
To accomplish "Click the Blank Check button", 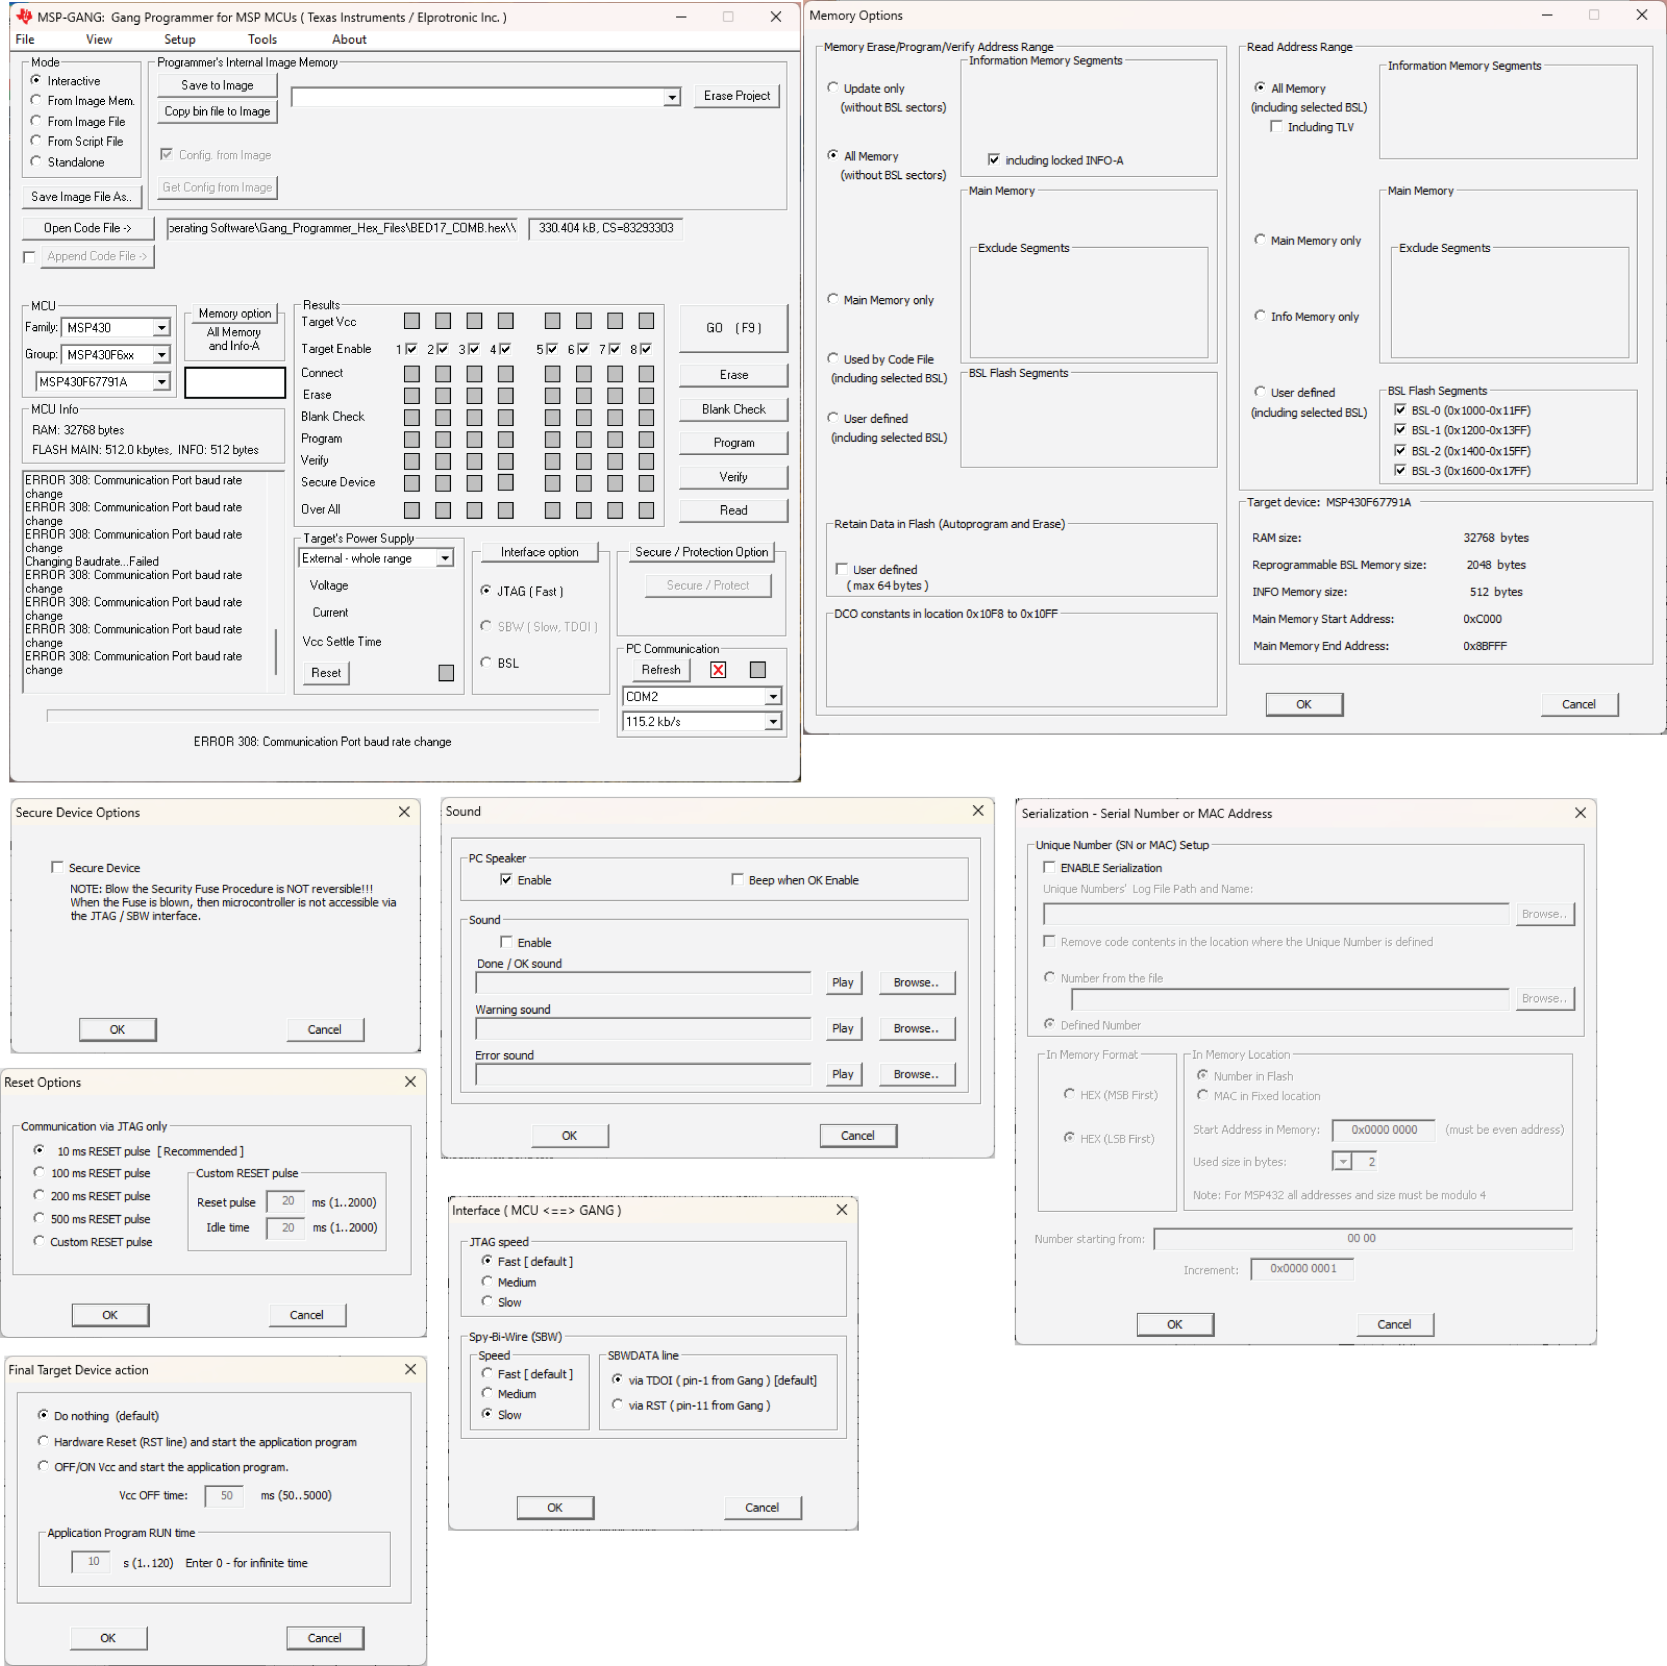I will tap(734, 410).
